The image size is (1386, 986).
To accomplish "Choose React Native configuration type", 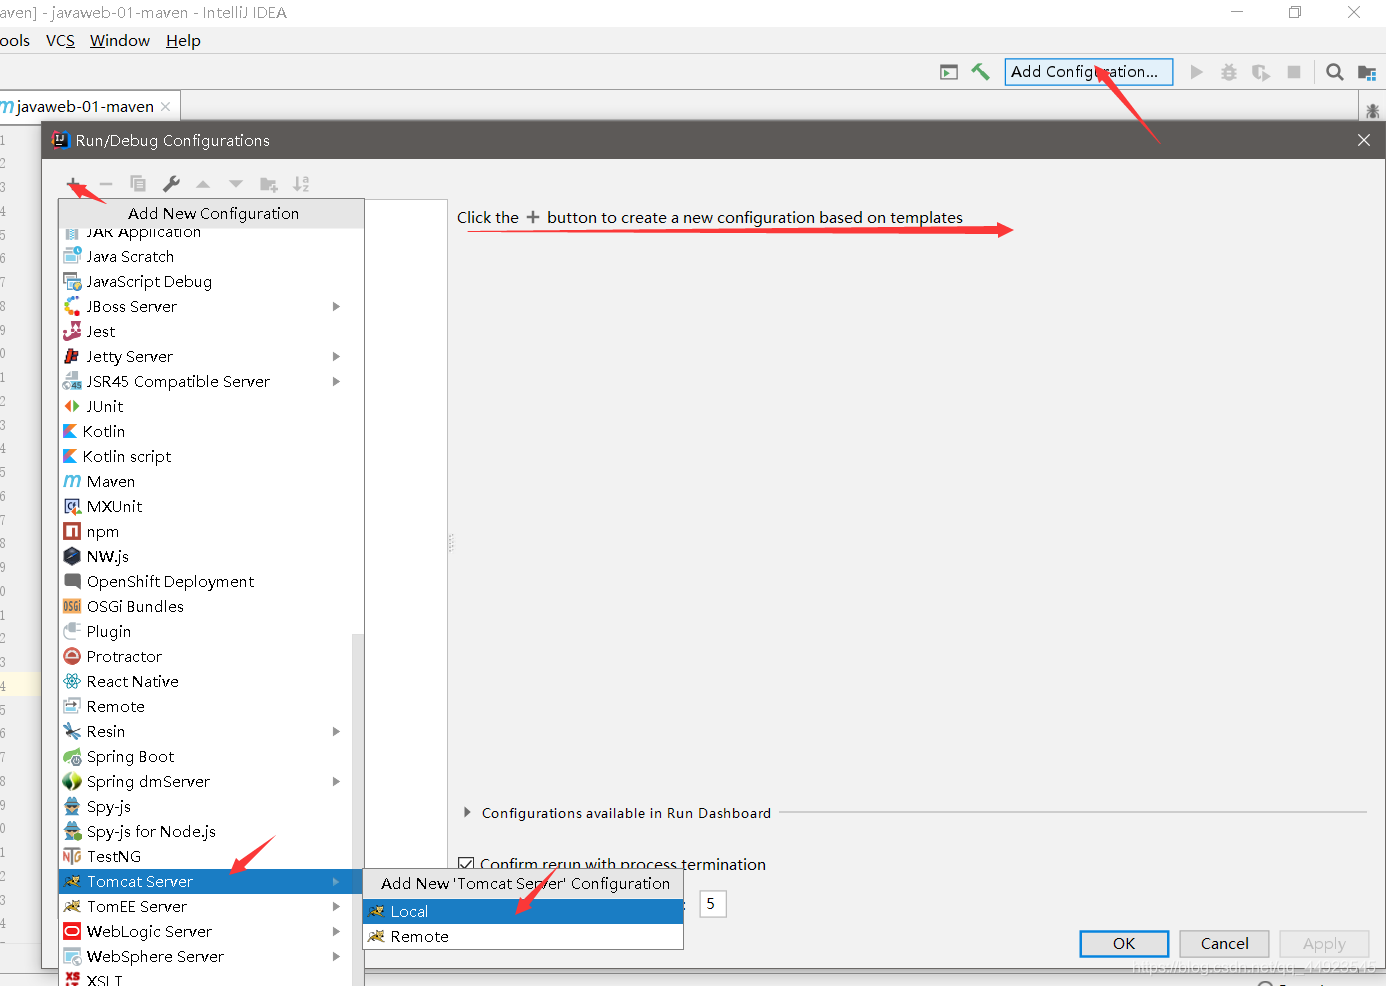I will coord(206,681).
